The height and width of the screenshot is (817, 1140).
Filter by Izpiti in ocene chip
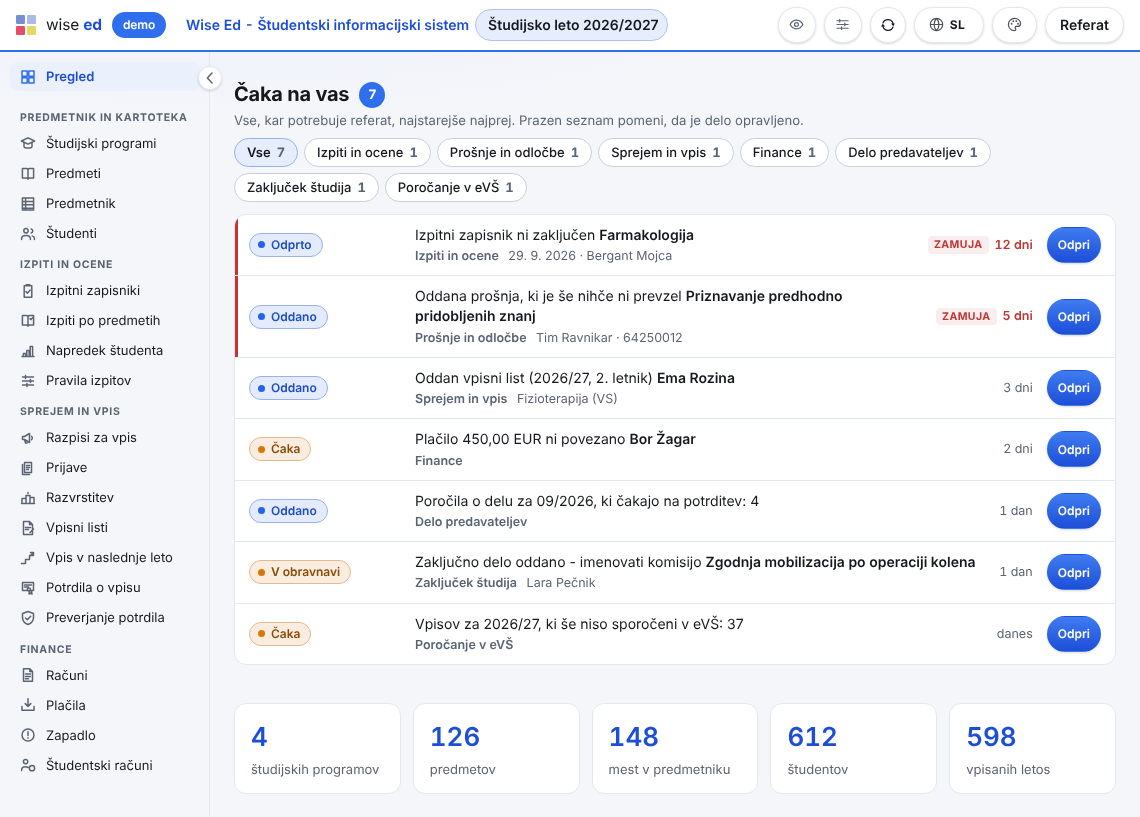[x=367, y=153]
